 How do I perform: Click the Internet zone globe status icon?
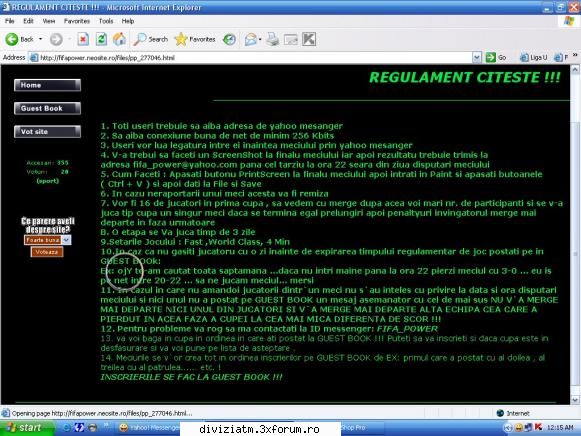[500, 413]
